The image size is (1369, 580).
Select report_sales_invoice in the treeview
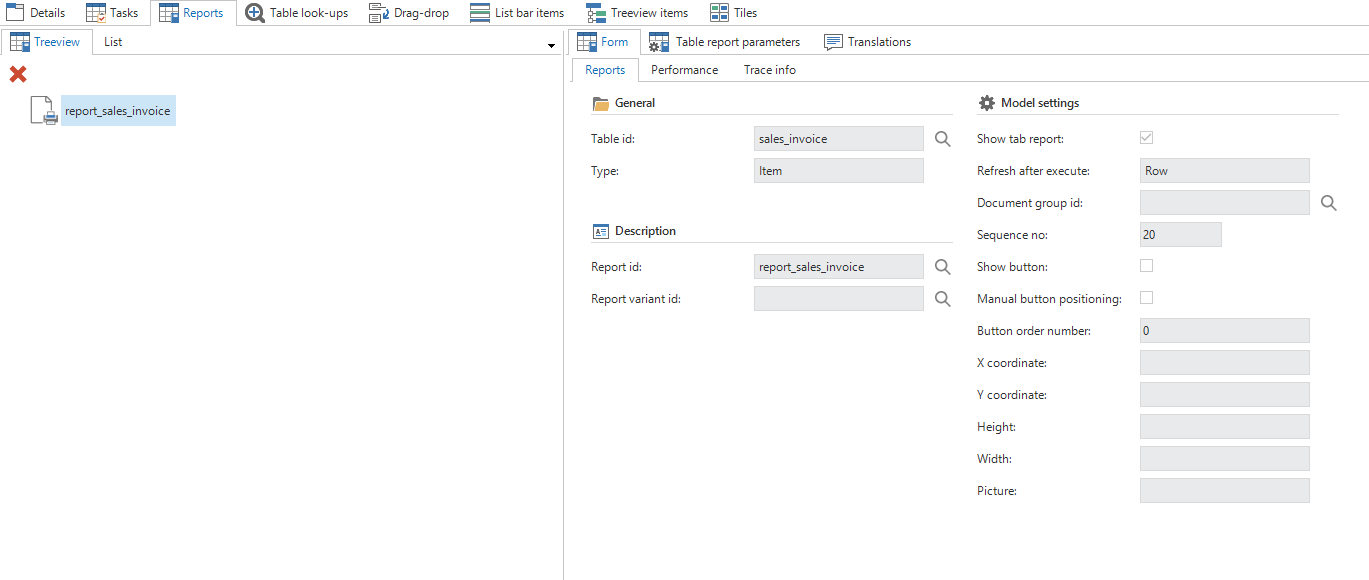click(x=118, y=111)
